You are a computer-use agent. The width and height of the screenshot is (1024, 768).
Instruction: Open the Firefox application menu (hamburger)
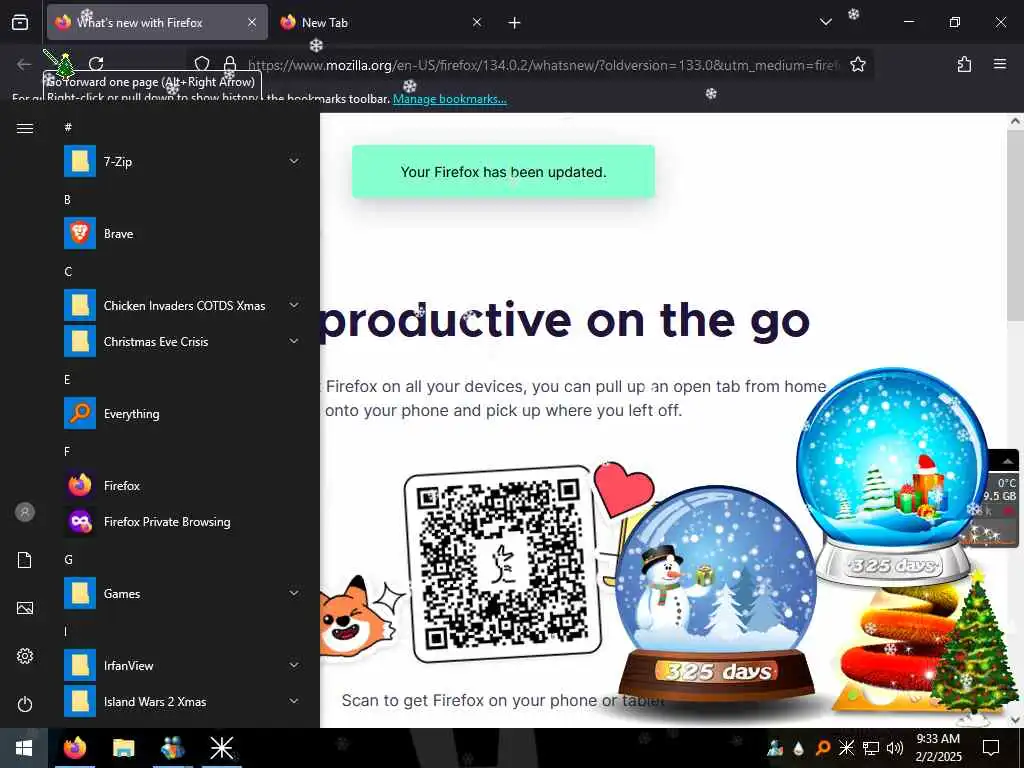pyautogui.click(x=1000, y=64)
